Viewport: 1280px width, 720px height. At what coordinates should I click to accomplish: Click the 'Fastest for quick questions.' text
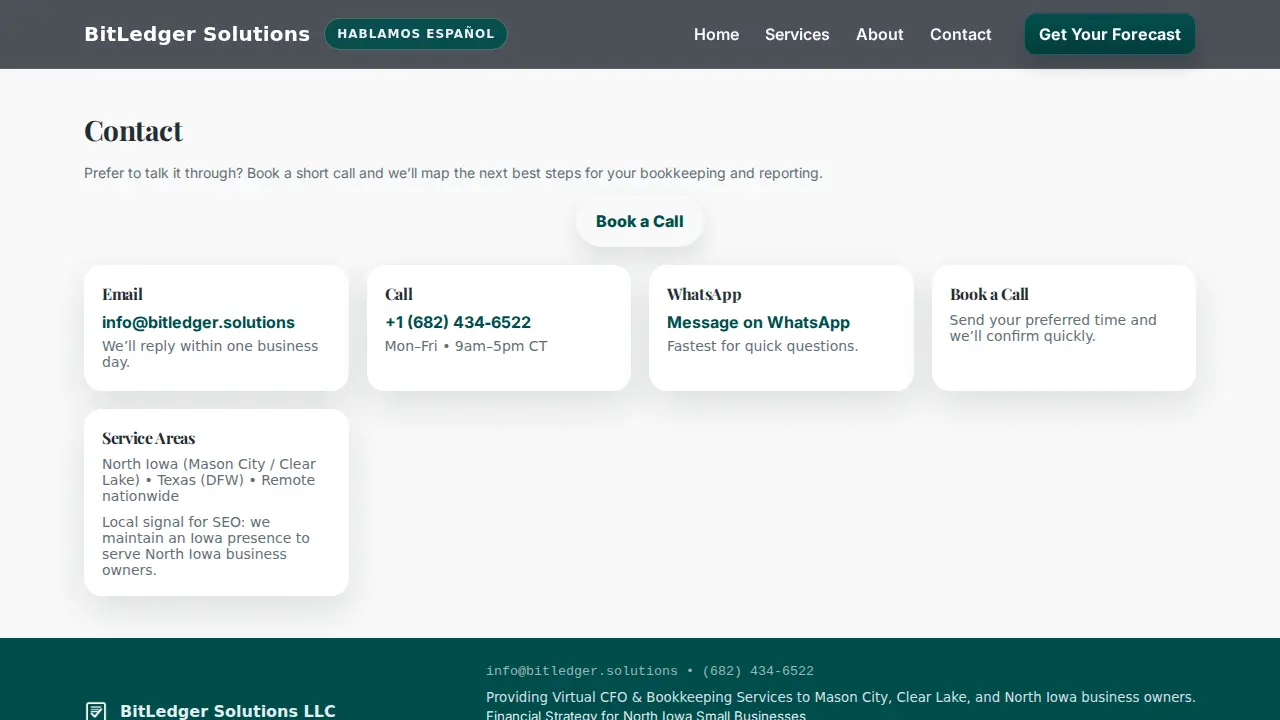[762, 346]
